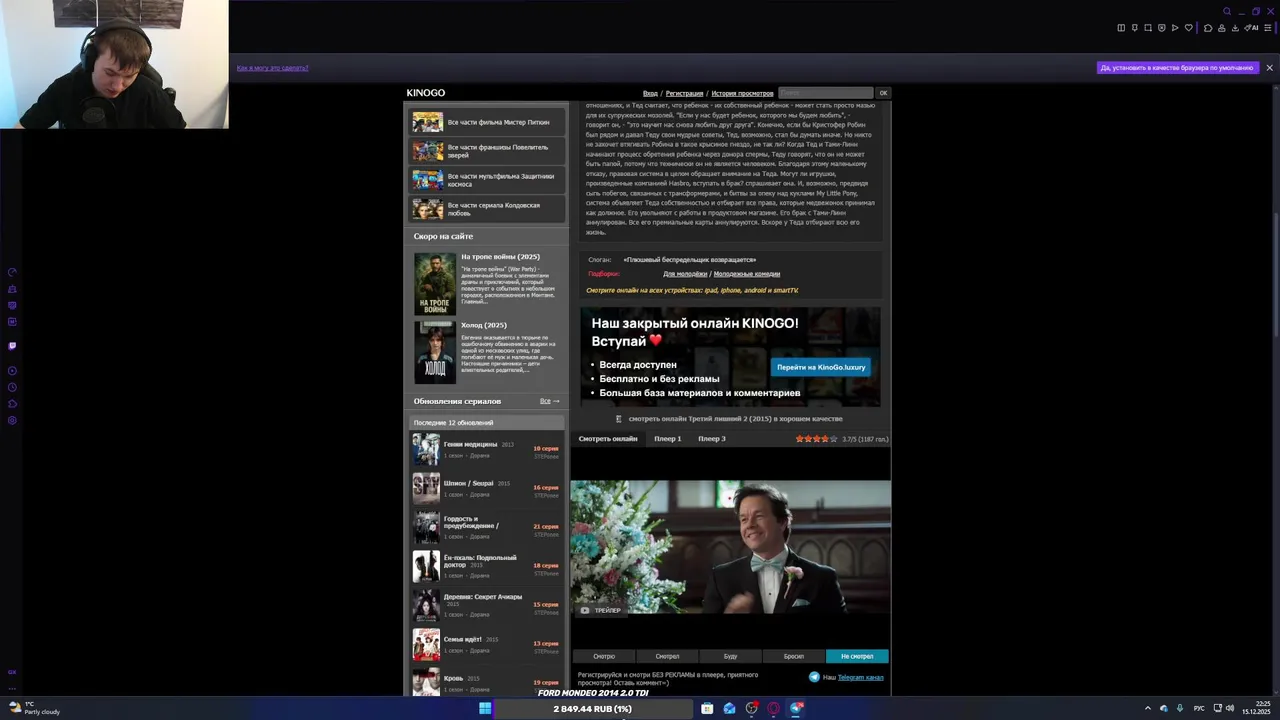Click the send/flow arrow icon
The image size is (1280, 720).
point(1175,28)
